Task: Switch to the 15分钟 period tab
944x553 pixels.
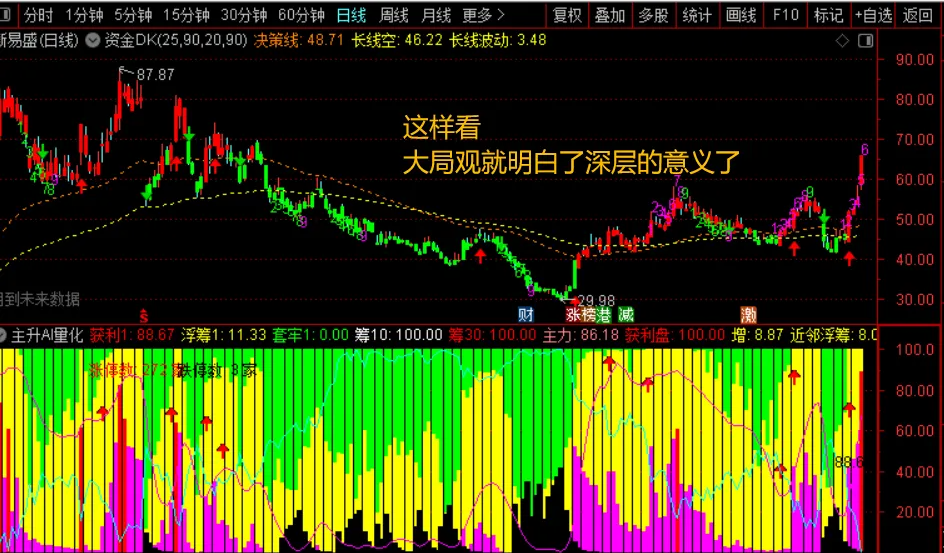Action: (x=187, y=15)
